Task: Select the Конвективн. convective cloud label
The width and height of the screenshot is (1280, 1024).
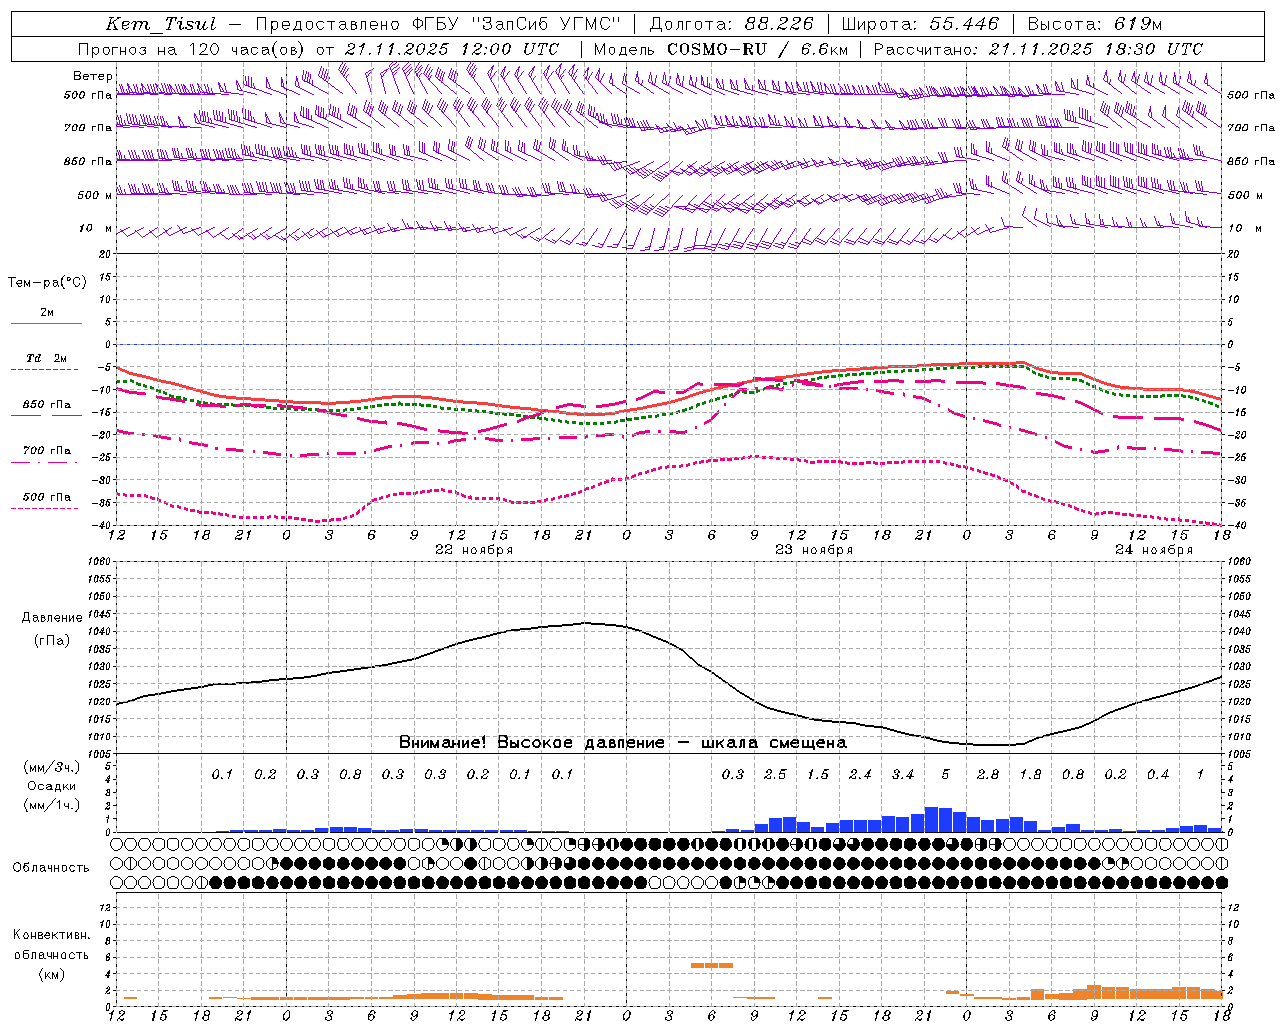Action: 51,935
